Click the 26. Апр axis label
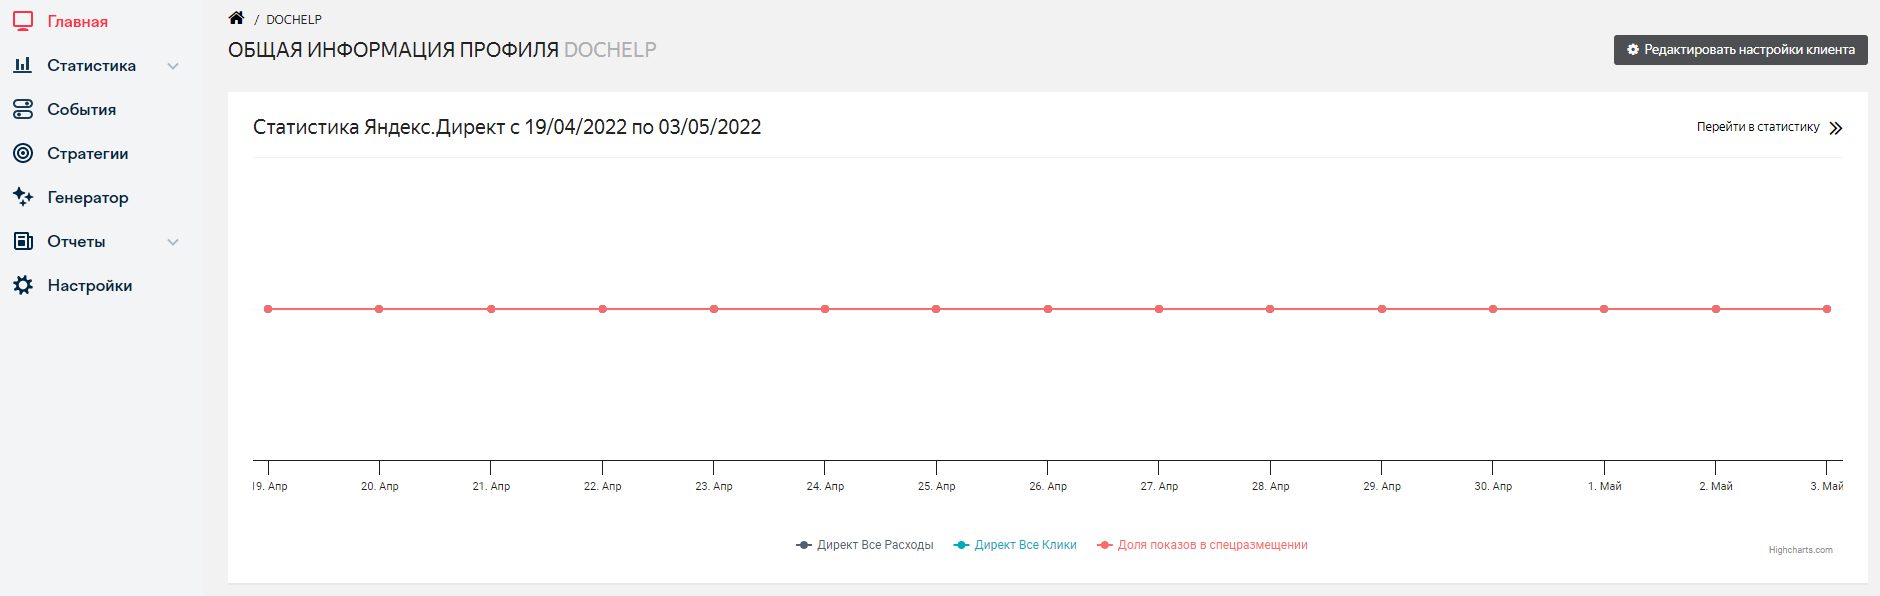The height and width of the screenshot is (596, 1880). click(x=1048, y=486)
